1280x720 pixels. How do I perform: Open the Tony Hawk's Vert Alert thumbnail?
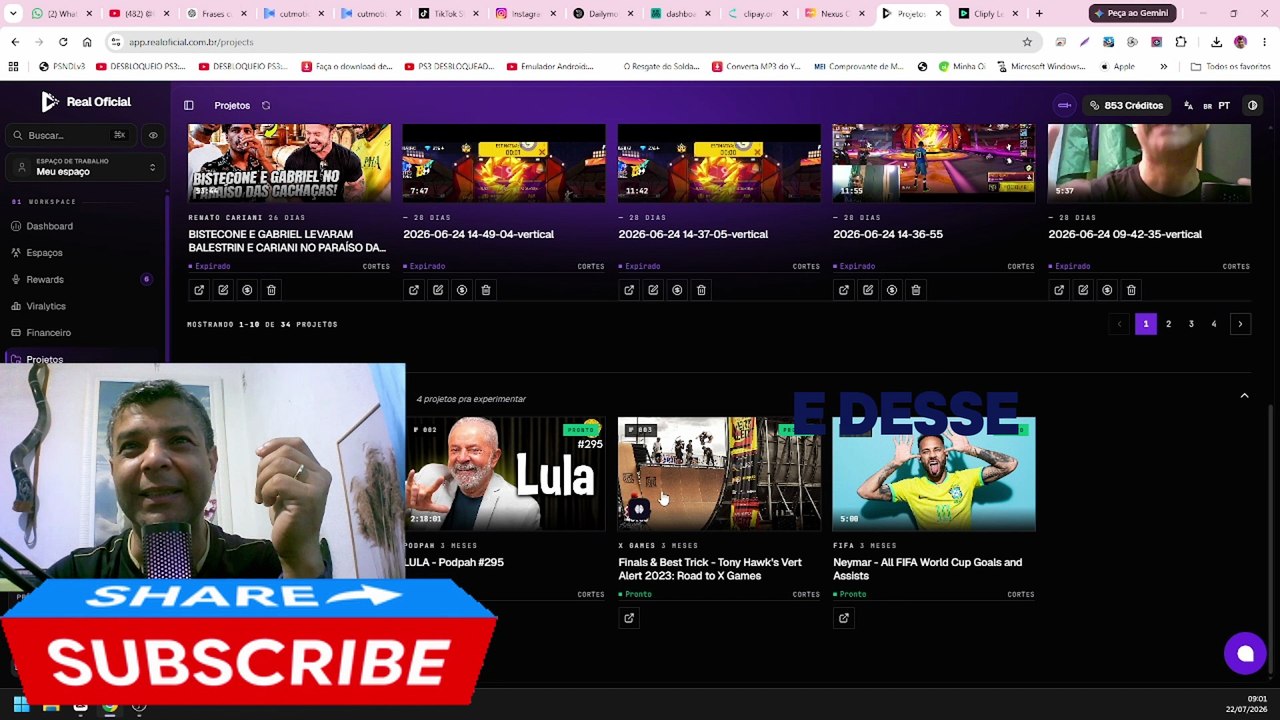click(x=719, y=473)
